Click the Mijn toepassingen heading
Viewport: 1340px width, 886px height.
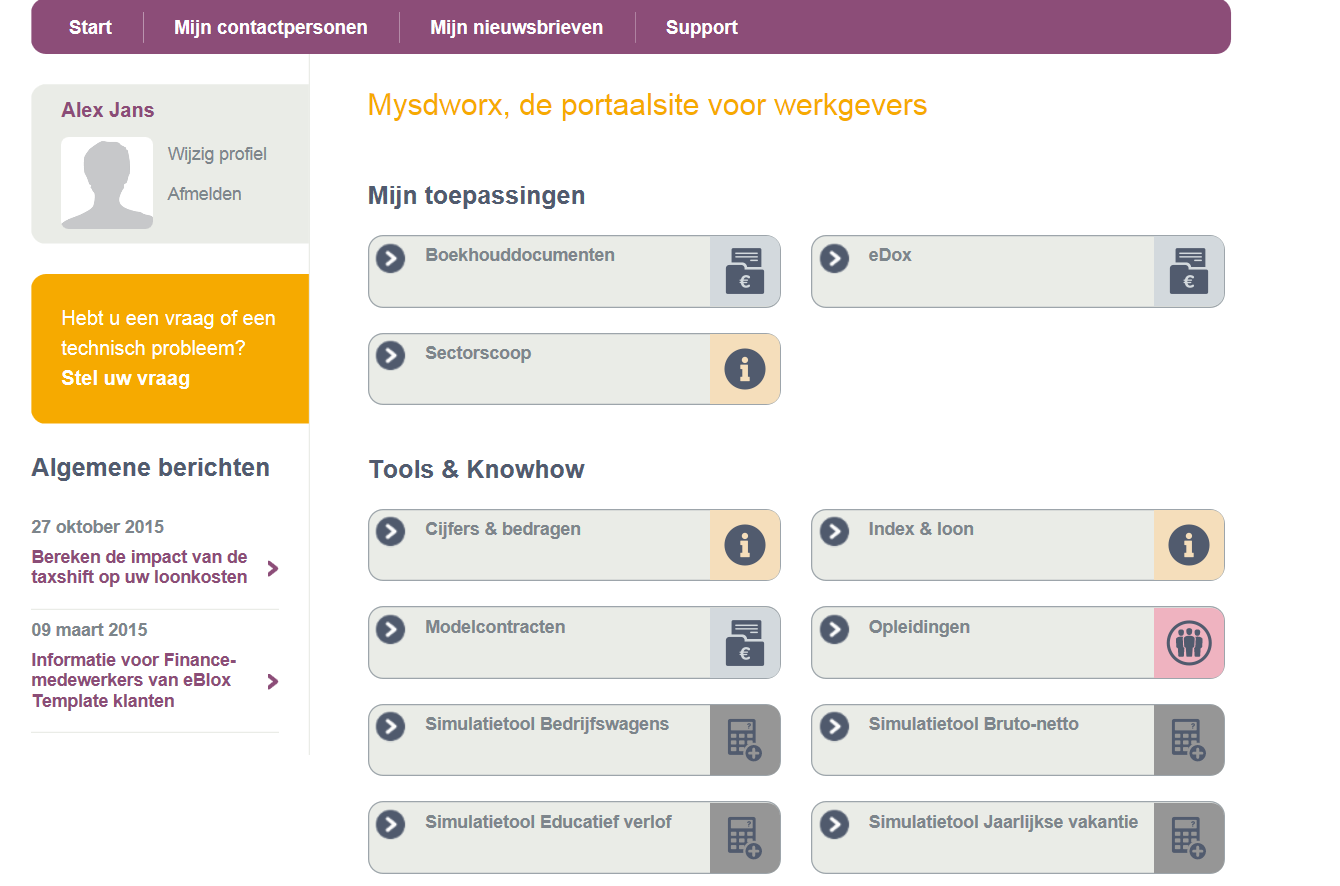point(476,196)
